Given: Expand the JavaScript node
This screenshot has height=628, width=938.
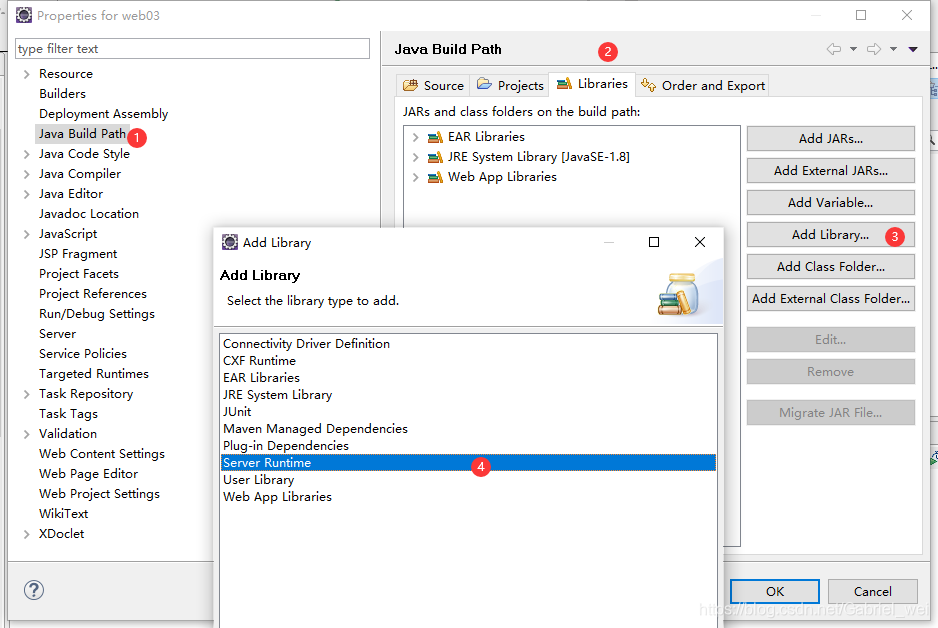Looking at the screenshot, I should pos(26,234).
